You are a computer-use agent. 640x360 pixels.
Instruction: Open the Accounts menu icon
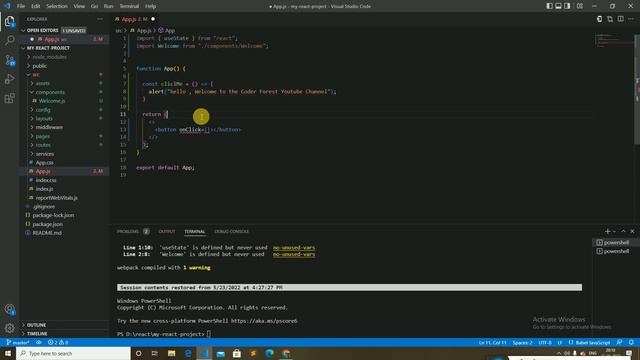click(9, 309)
